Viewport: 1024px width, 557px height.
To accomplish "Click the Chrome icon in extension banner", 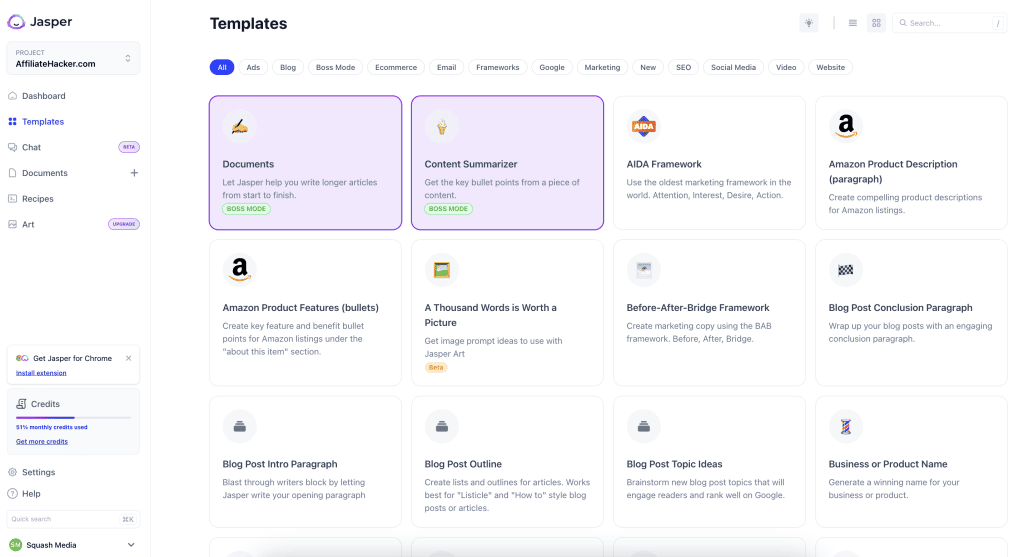I will click(22, 358).
